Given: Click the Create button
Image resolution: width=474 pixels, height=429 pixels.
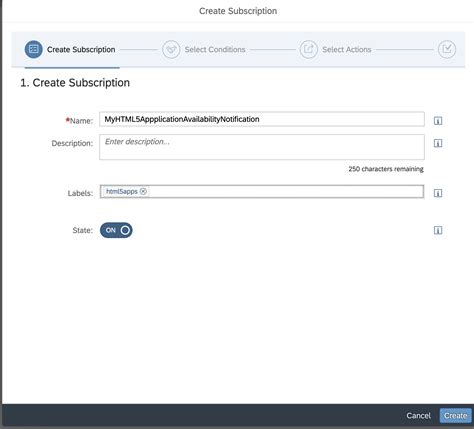Looking at the screenshot, I should point(455,416).
